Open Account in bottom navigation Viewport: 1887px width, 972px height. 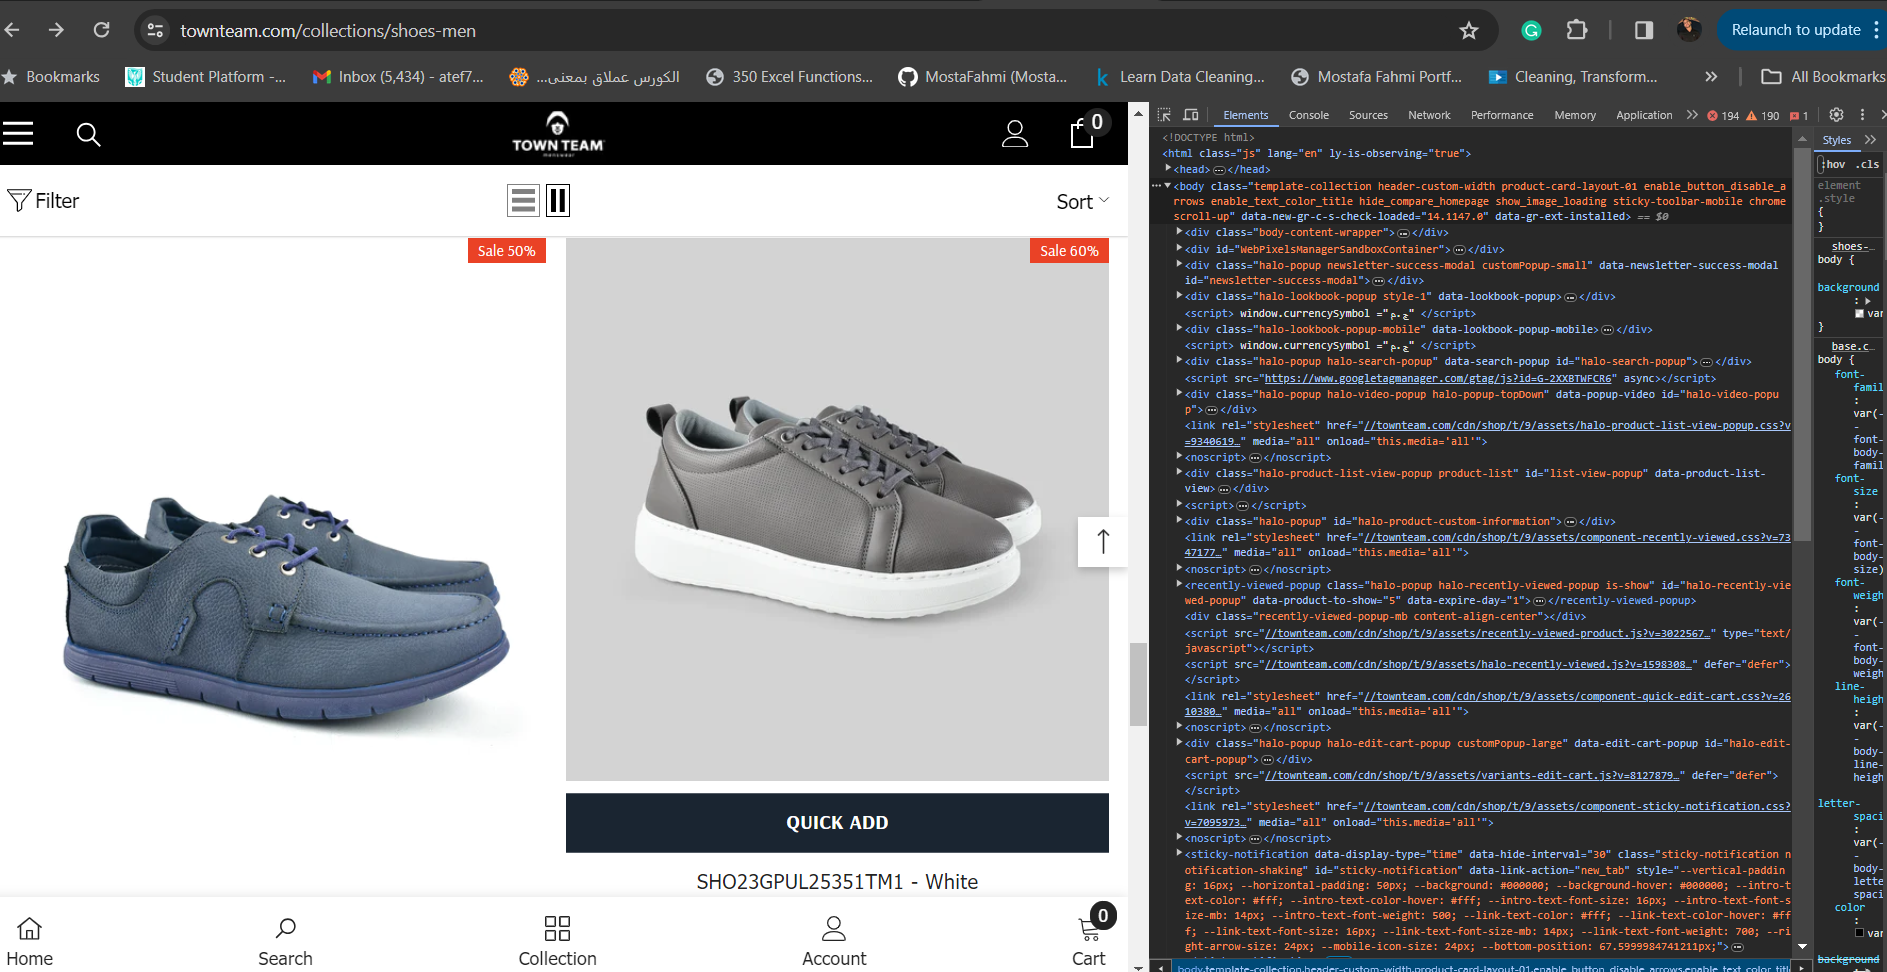834,942
